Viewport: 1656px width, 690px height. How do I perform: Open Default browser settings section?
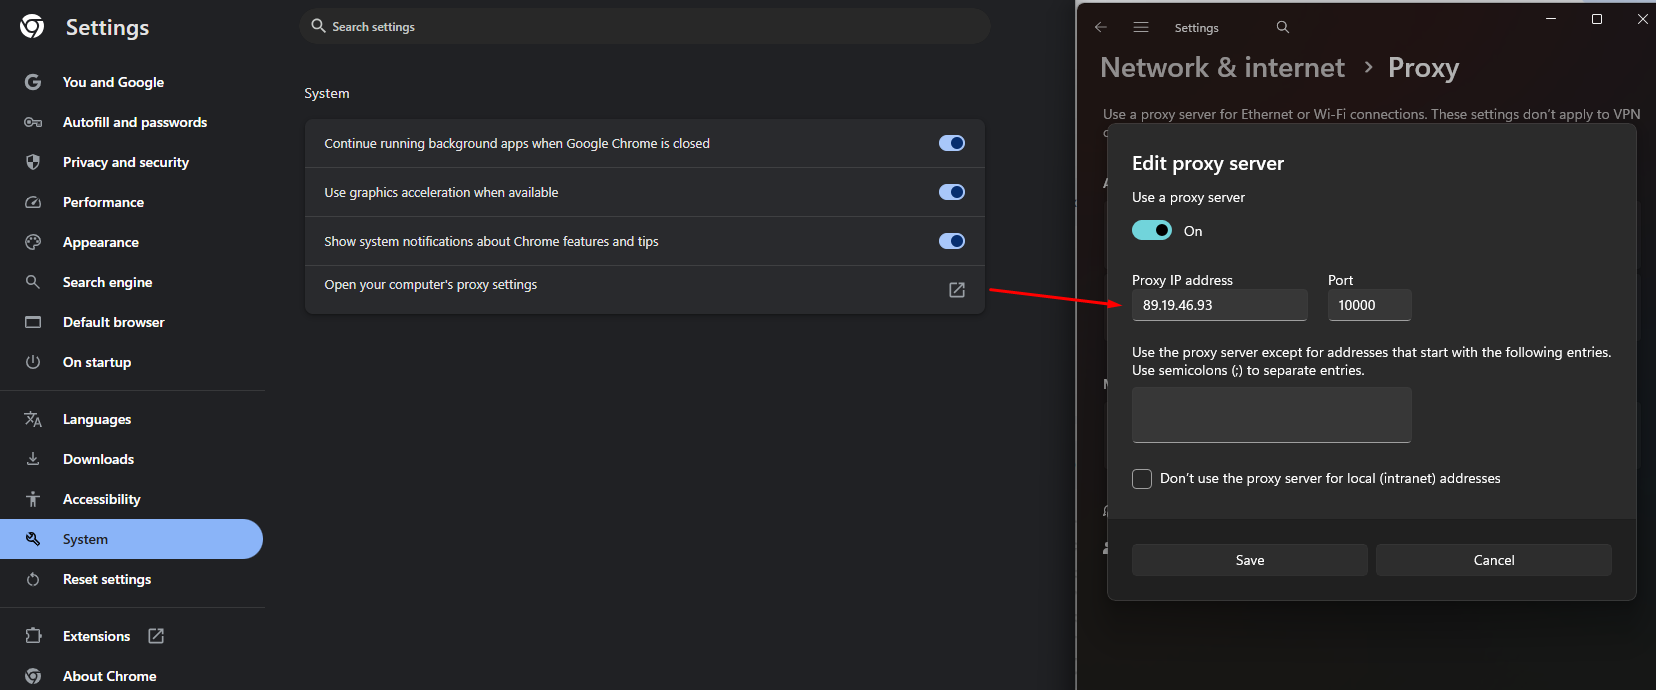coord(114,322)
